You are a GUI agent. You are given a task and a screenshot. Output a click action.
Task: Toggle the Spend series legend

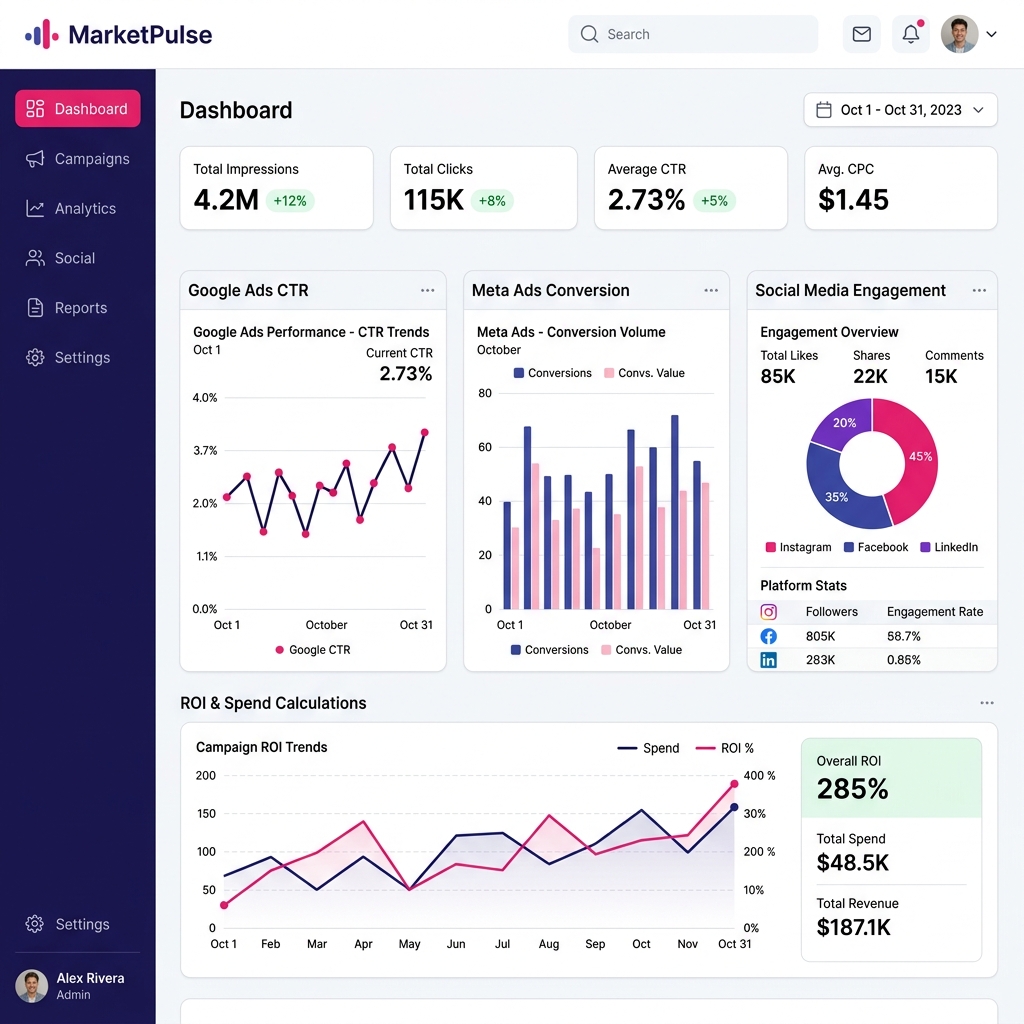pos(648,748)
